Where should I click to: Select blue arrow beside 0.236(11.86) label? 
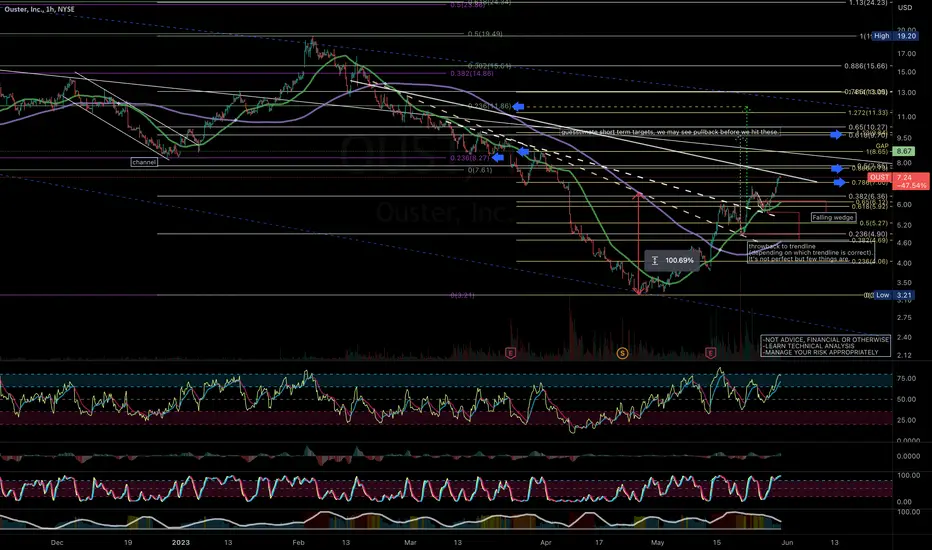tap(518, 106)
